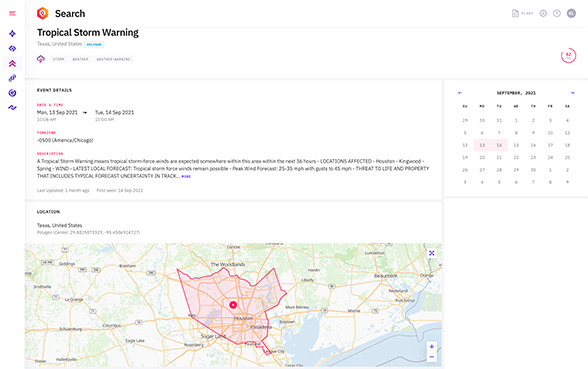Click the Search page heading
The width and height of the screenshot is (588, 369).
70,14
